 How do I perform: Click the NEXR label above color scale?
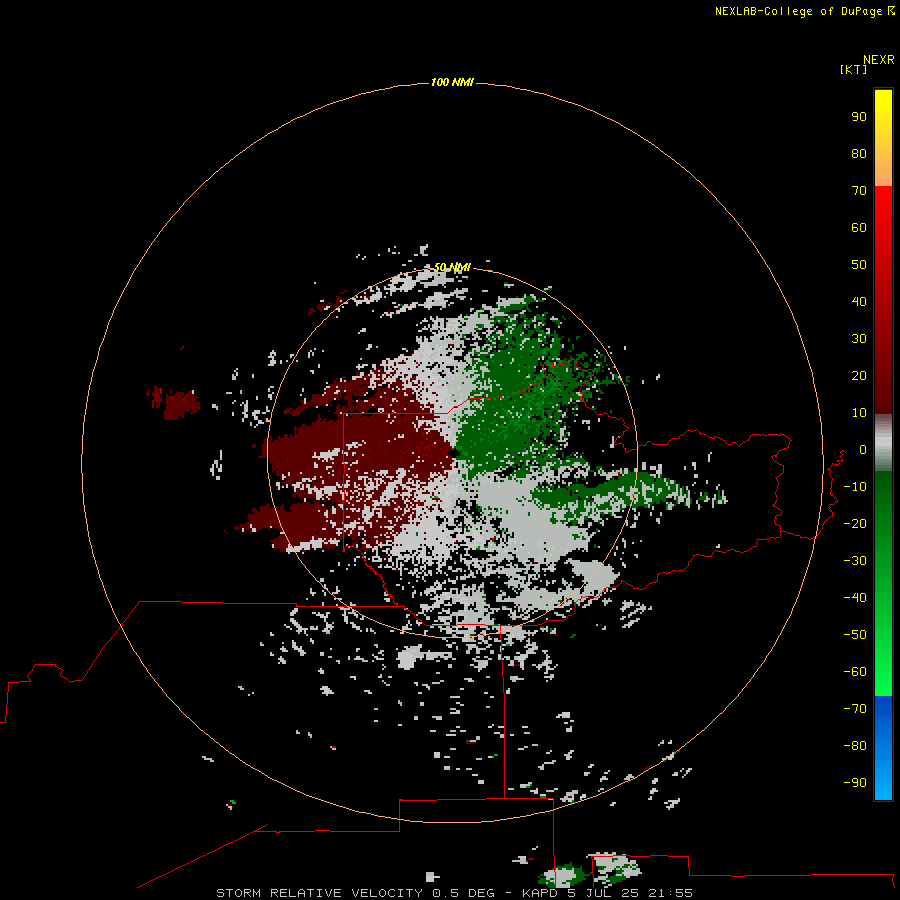pos(878,60)
